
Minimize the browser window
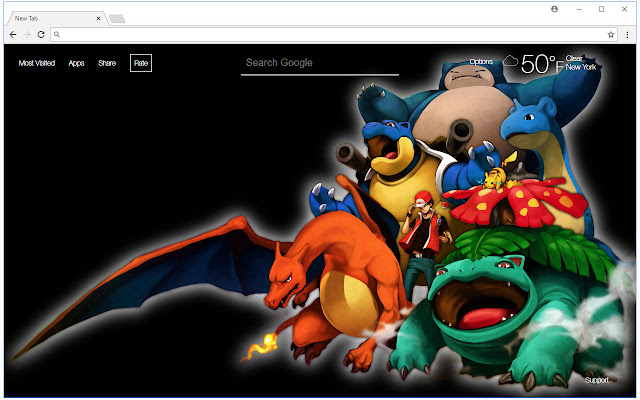(x=579, y=9)
